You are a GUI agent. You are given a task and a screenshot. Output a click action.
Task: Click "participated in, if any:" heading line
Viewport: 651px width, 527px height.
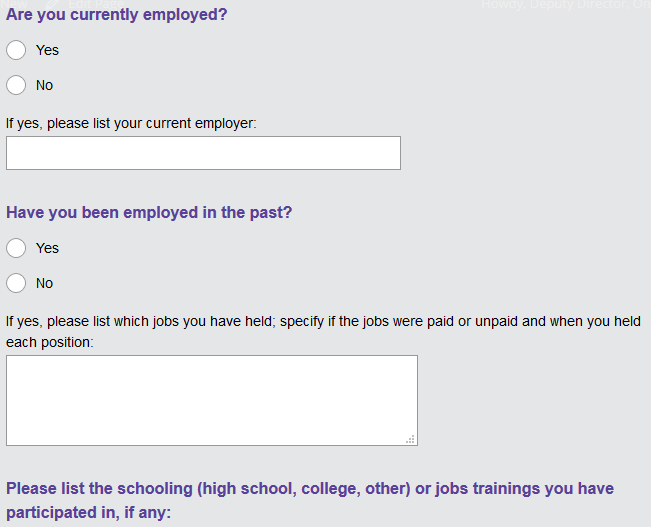click(89, 513)
